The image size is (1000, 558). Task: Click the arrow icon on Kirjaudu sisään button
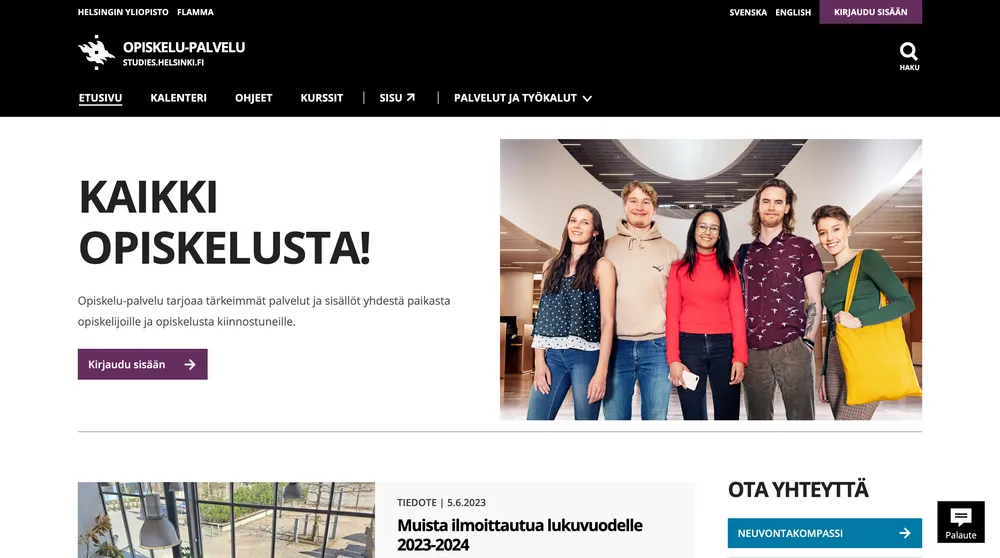[189, 364]
